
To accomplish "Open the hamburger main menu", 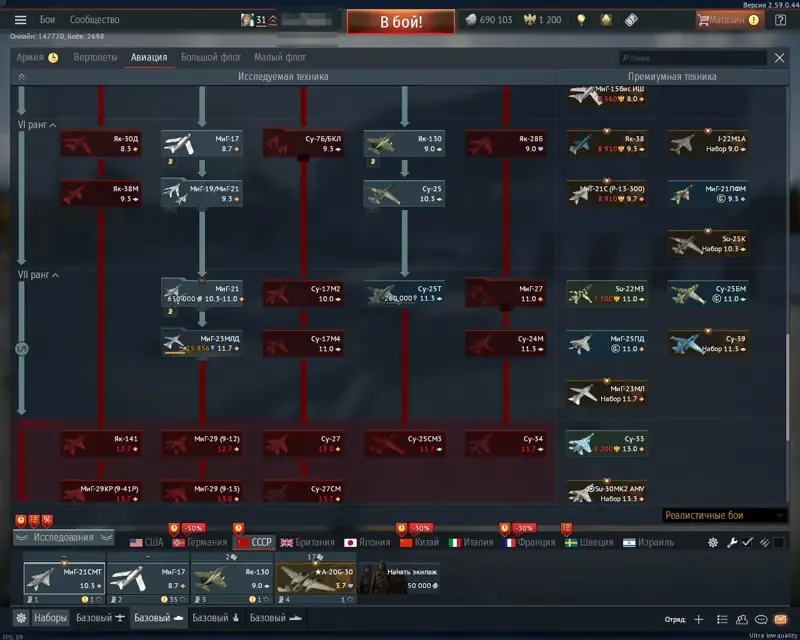I will tap(20, 20).
